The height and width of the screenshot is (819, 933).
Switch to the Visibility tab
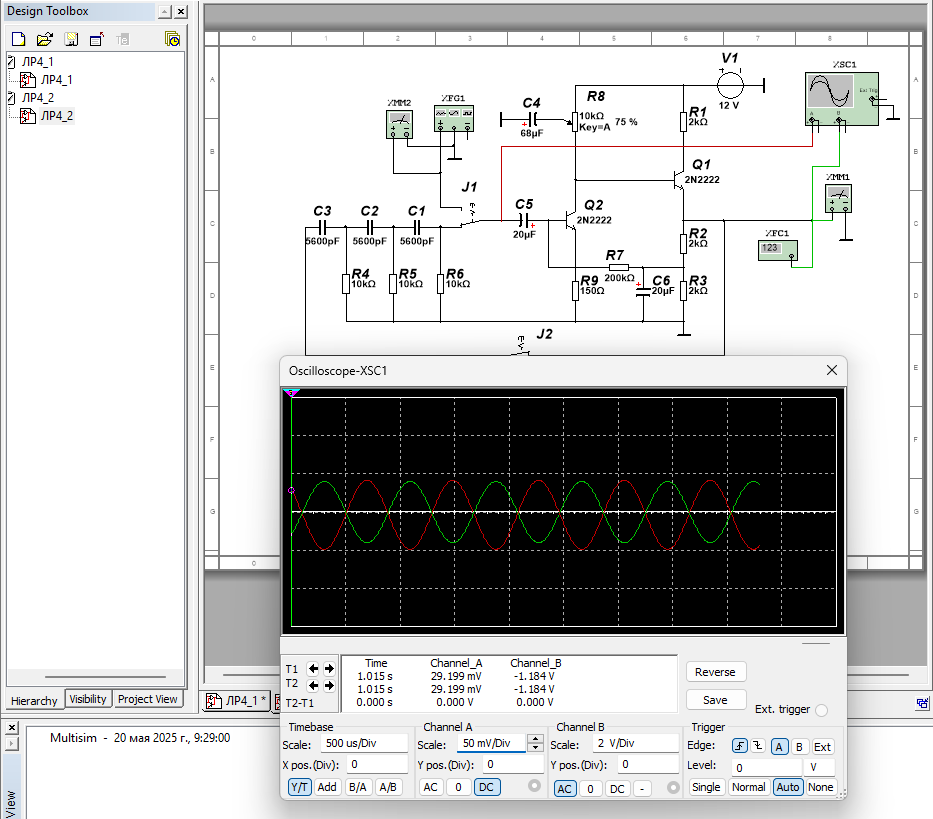(87, 699)
